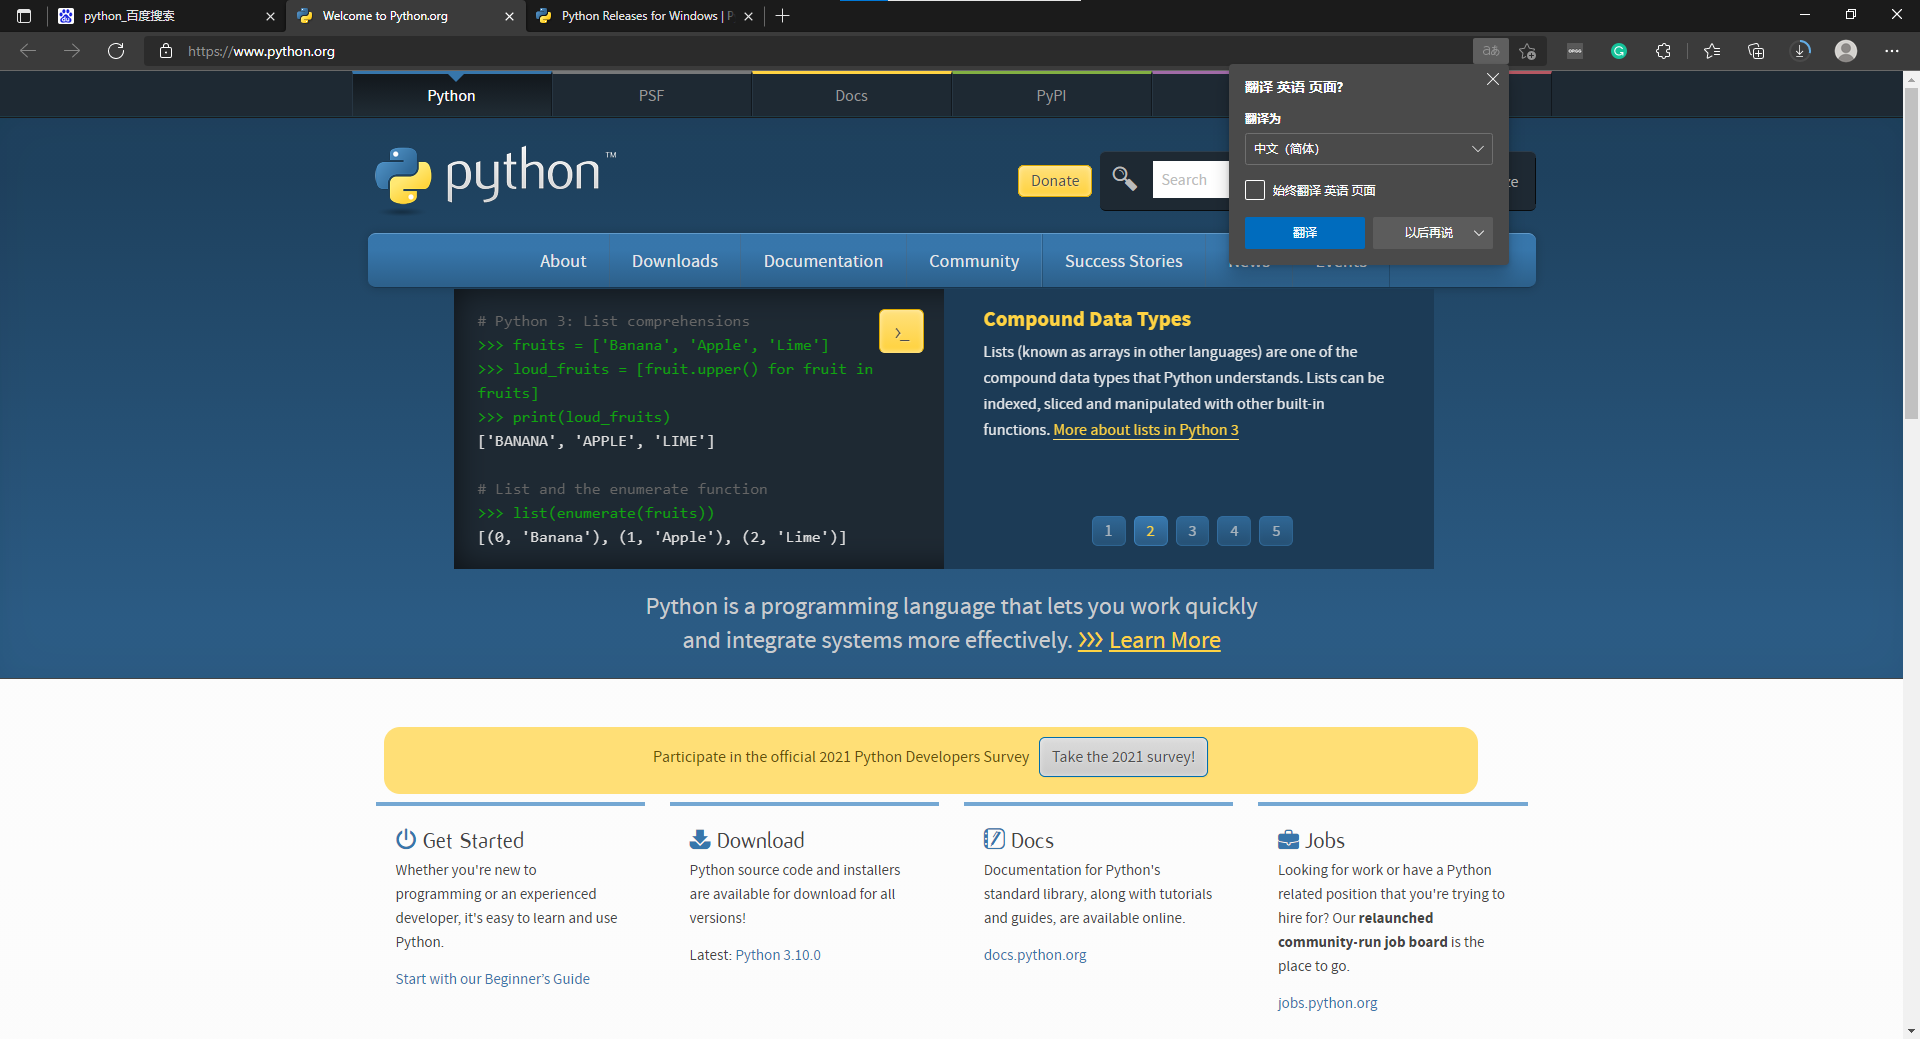Switch to python_百度搜索 tab
The width and height of the screenshot is (1920, 1039).
pos(165,16)
